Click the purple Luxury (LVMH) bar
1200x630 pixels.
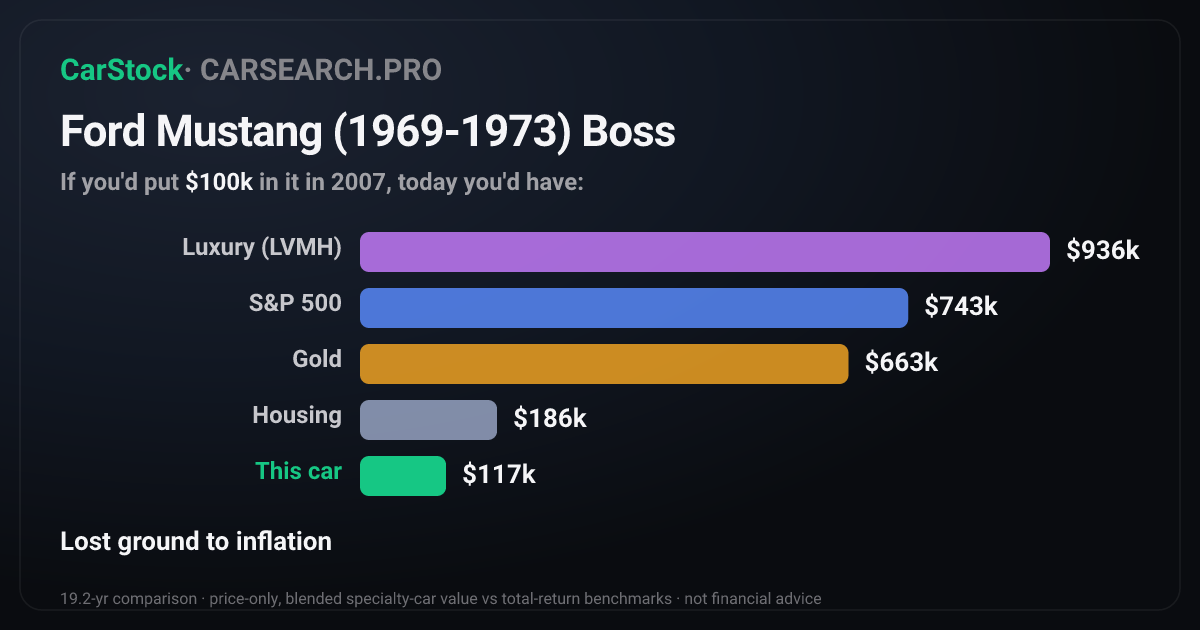pyautogui.click(x=705, y=252)
